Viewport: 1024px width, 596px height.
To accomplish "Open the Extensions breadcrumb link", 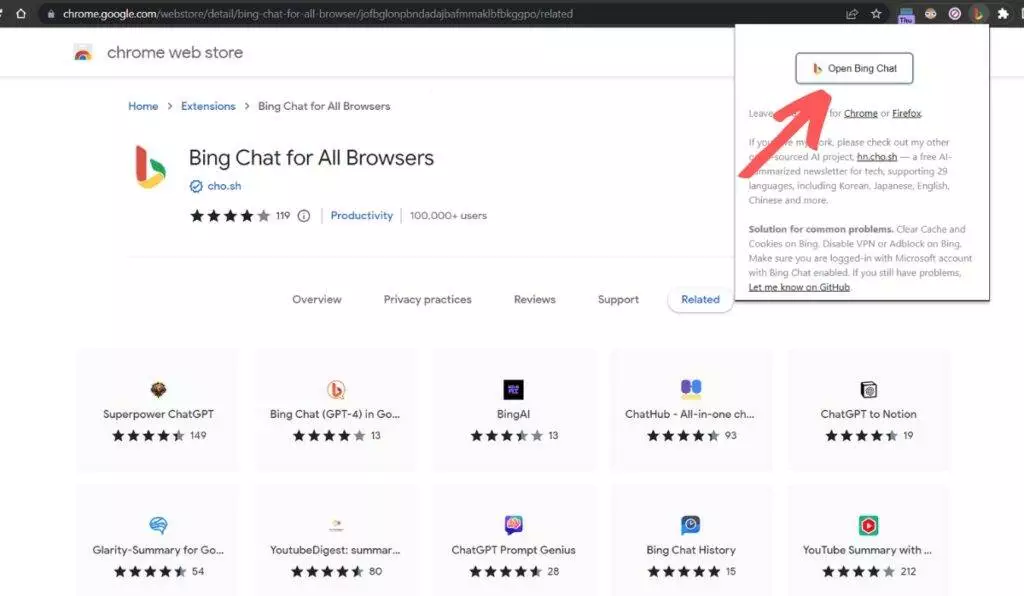I will pyautogui.click(x=208, y=106).
